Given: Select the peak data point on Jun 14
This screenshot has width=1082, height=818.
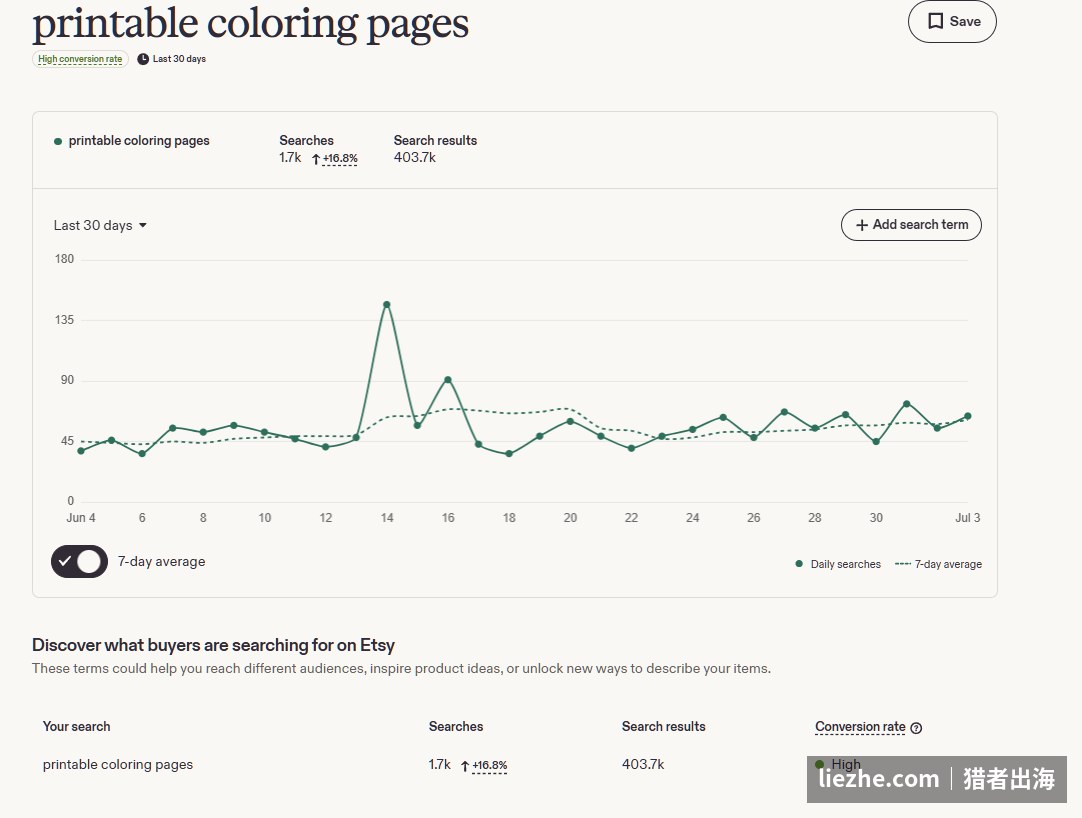Looking at the screenshot, I should [x=386, y=304].
